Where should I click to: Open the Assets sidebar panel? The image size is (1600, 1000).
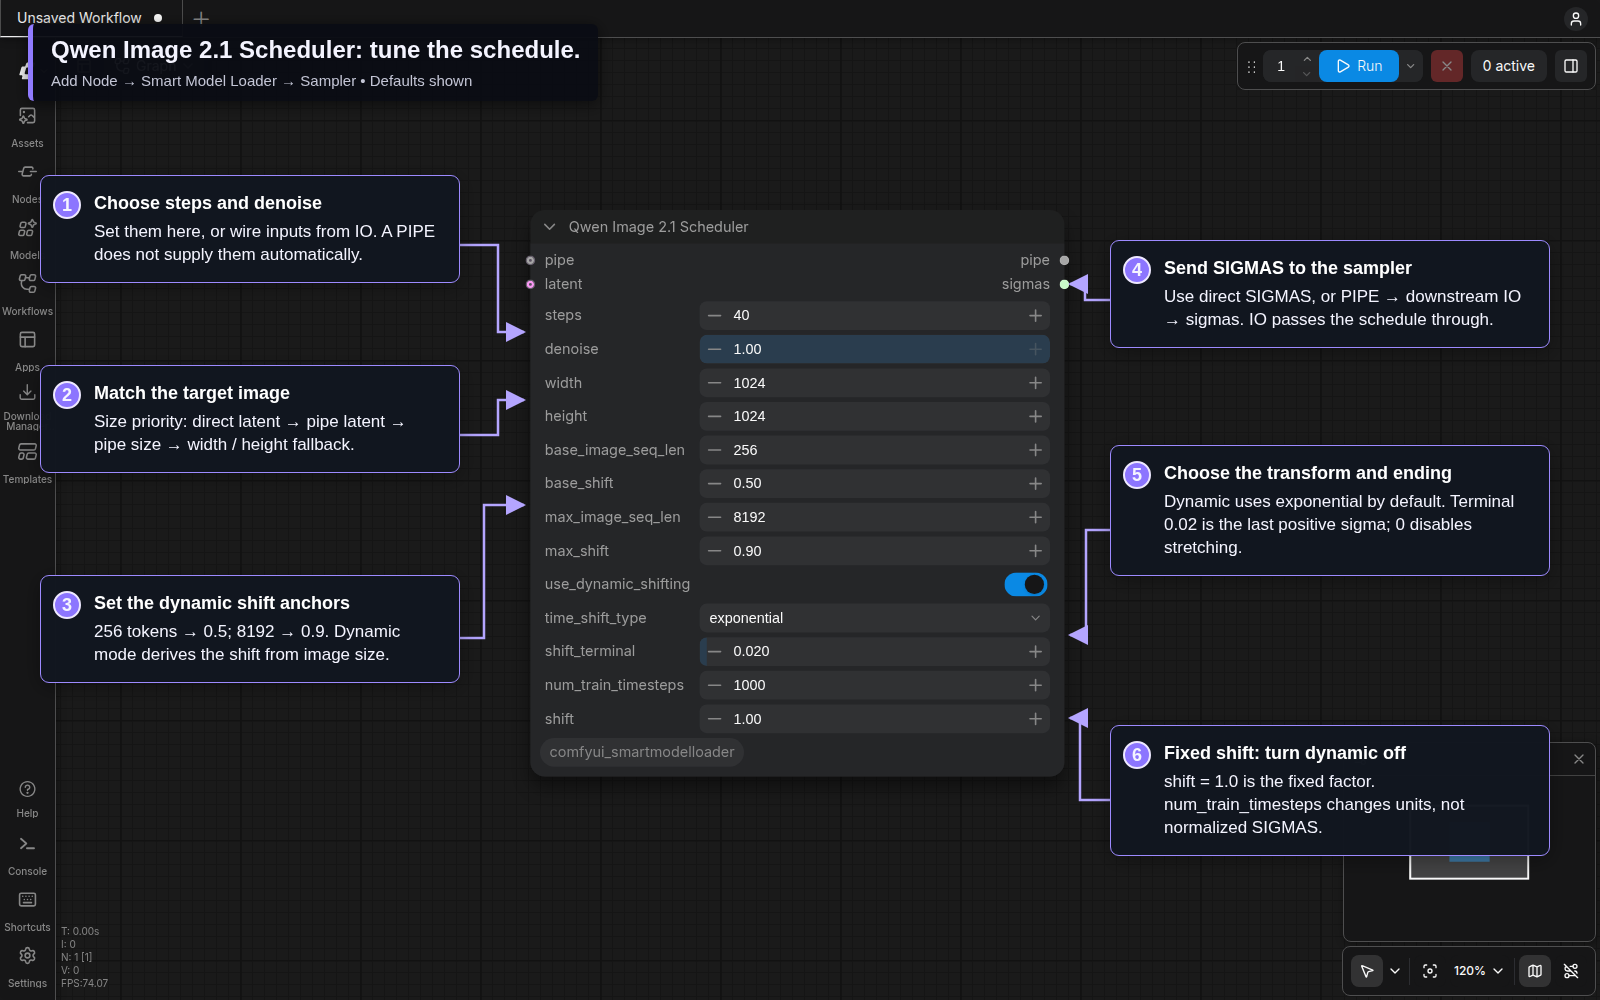(x=27, y=126)
